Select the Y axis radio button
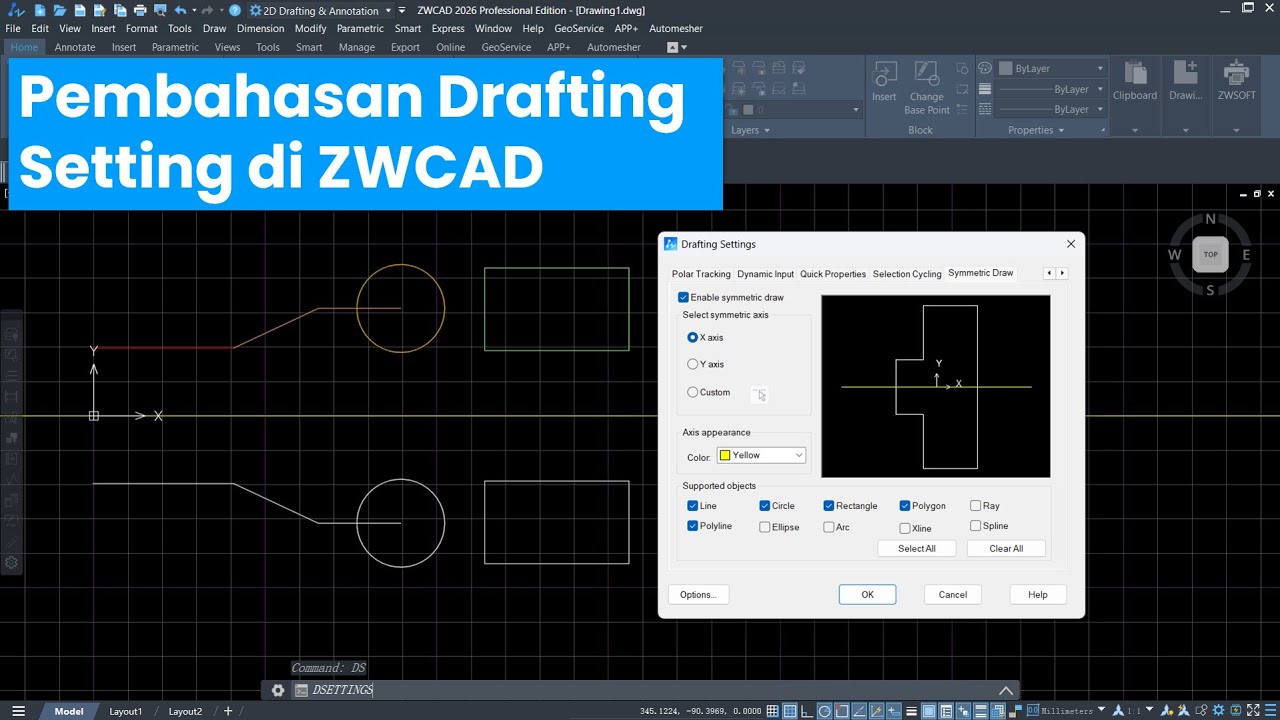This screenshot has height=720, width=1280. point(693,364)
